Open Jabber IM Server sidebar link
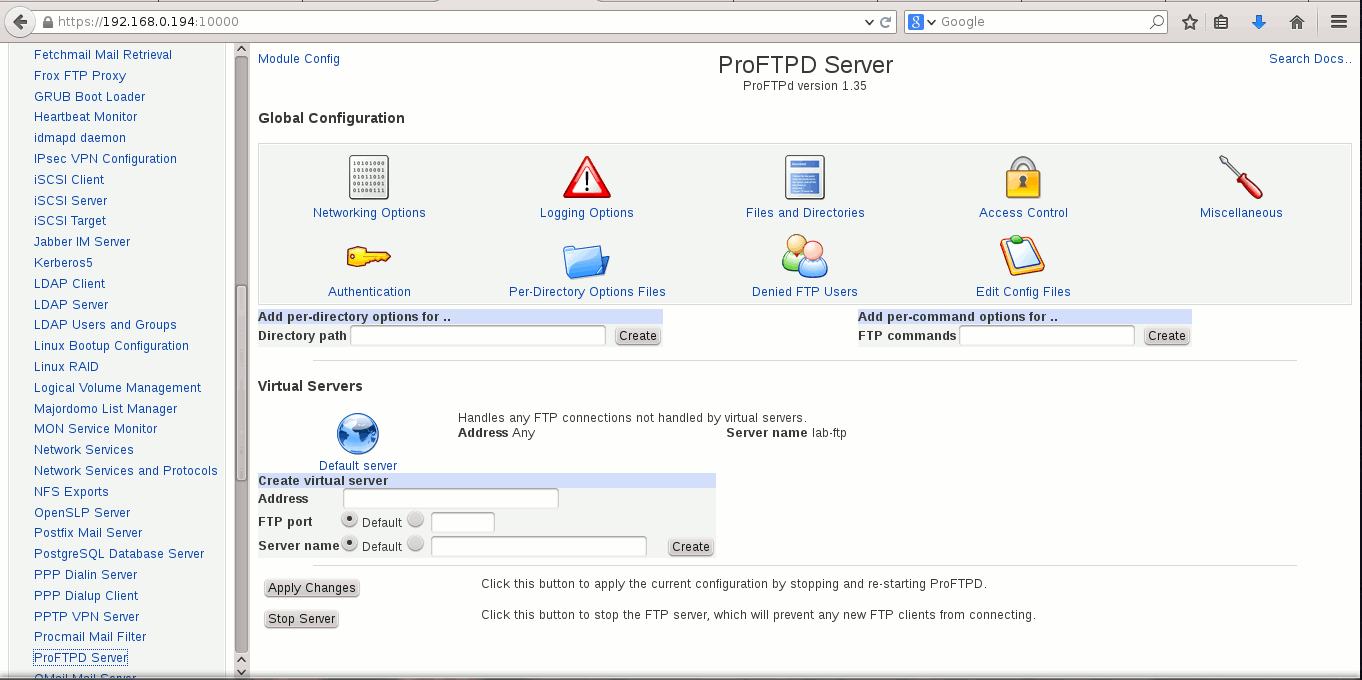 (82, 242)
